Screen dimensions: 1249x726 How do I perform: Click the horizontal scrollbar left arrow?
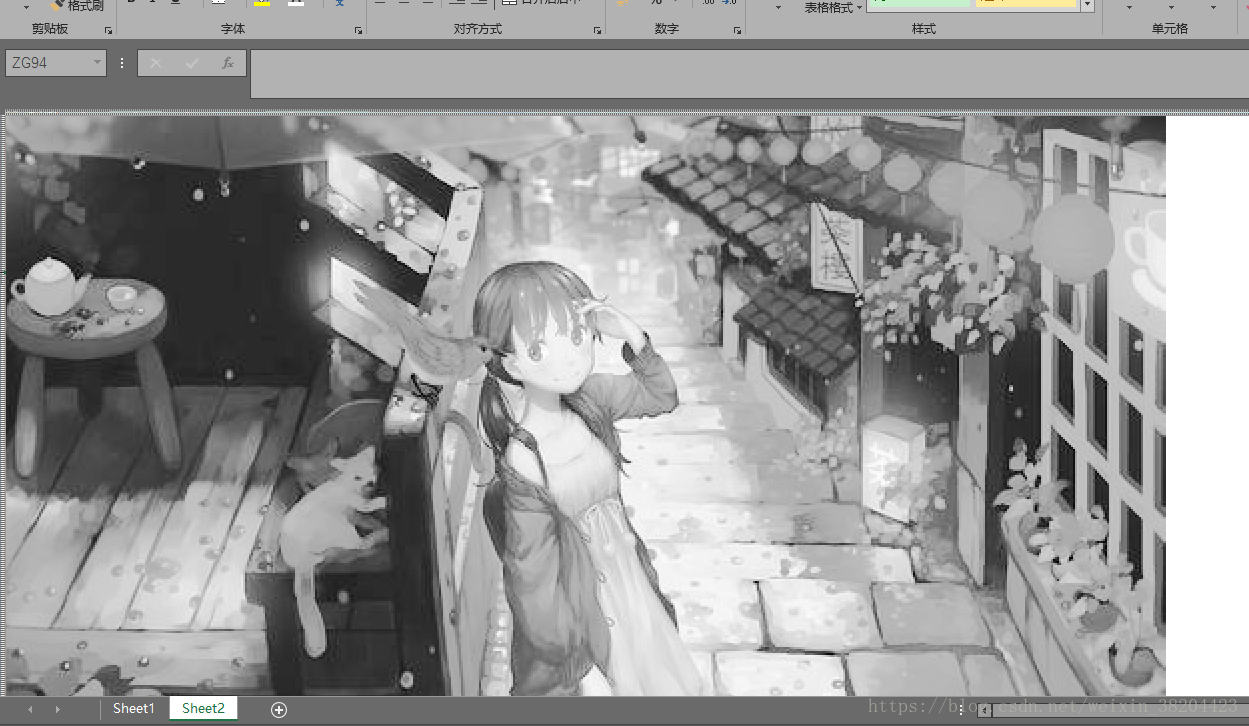[x=985, y=710]
